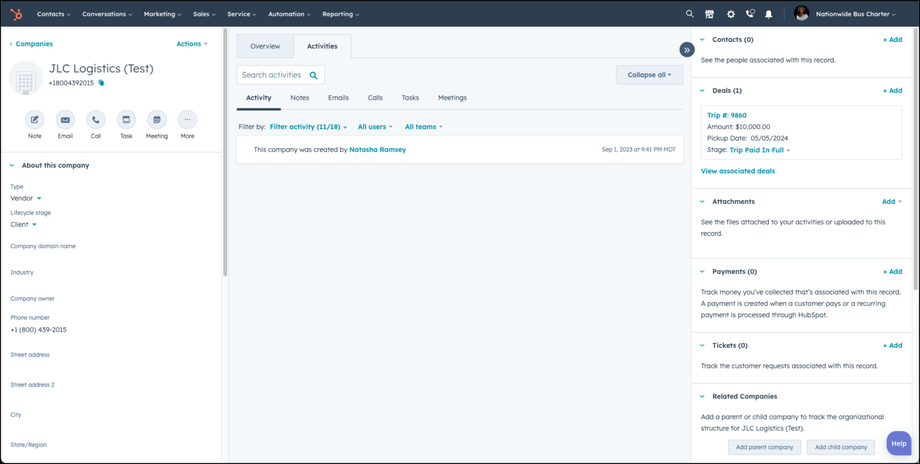Collapse the Attachments section
Screen dimensions: 920x464
(702, 201)
